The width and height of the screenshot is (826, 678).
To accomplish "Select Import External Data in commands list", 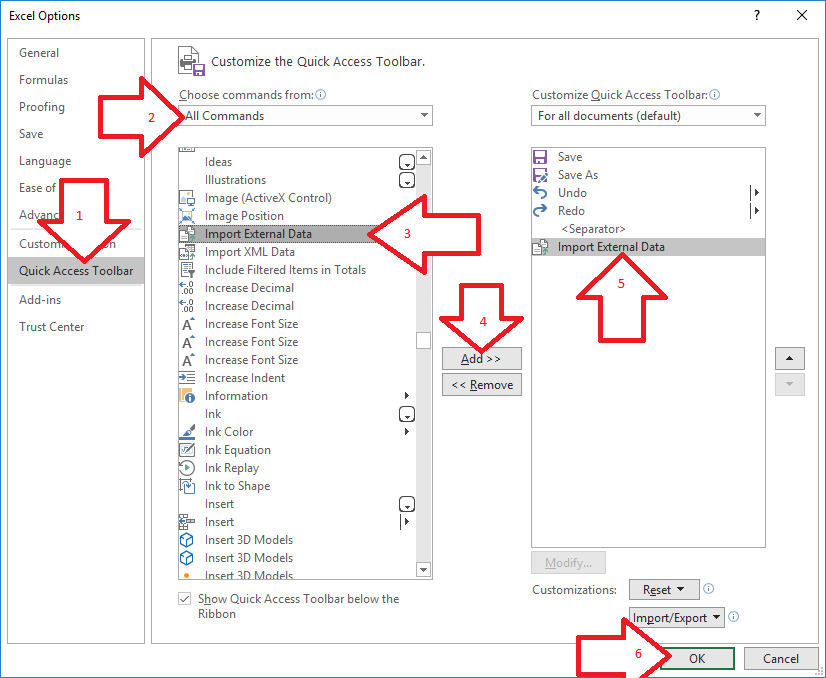I will coord(298,234).
